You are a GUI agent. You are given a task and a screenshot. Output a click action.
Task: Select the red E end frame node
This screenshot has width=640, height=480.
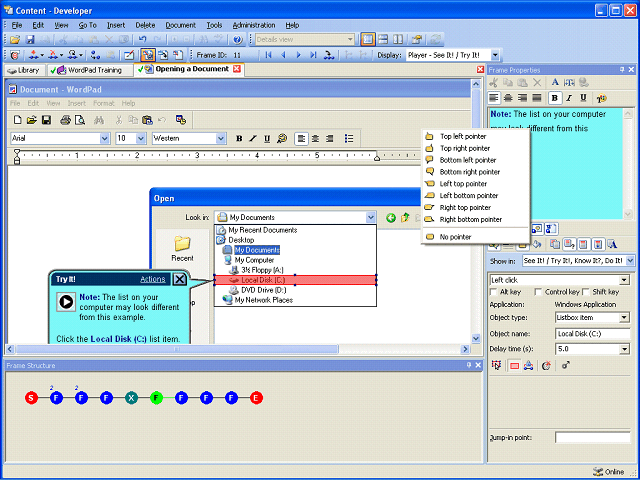(256, 398)
